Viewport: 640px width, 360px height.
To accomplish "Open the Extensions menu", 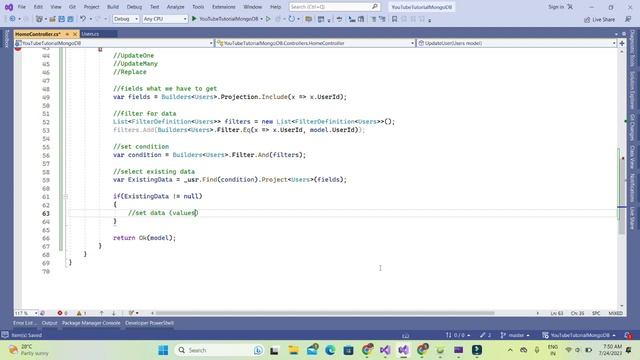I will (224, 7).
